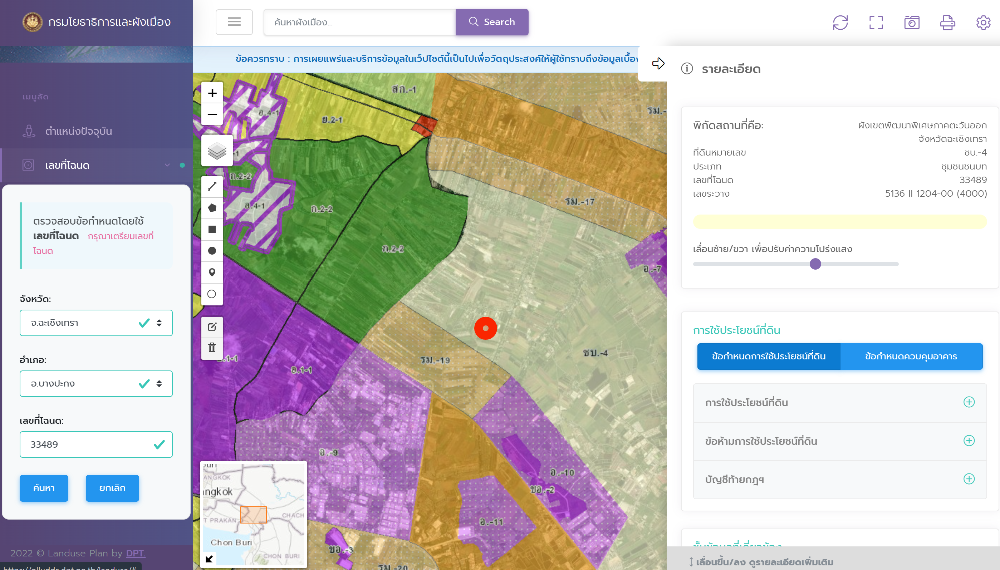Select the draw polyline tool on the map
The image size is (1000, 570).
(x=212, y=186)
